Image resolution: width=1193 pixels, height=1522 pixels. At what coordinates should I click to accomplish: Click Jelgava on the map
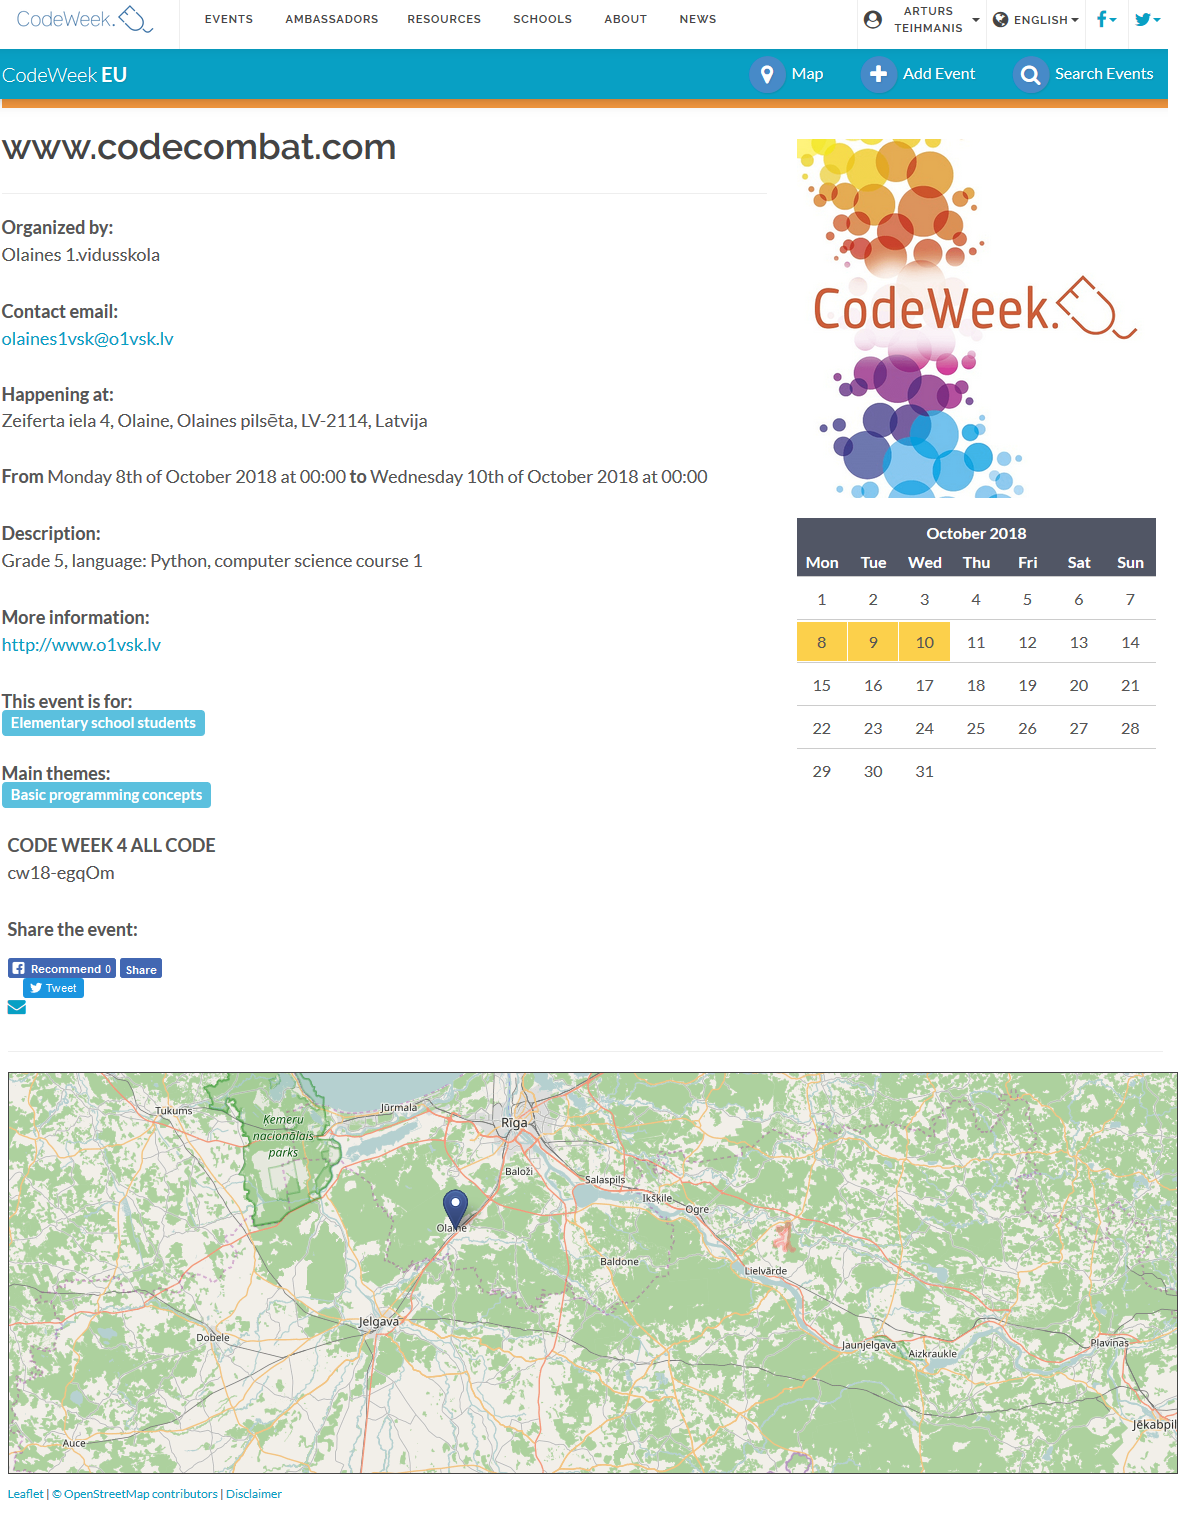pyautogui.click(x=379, y=1322)
